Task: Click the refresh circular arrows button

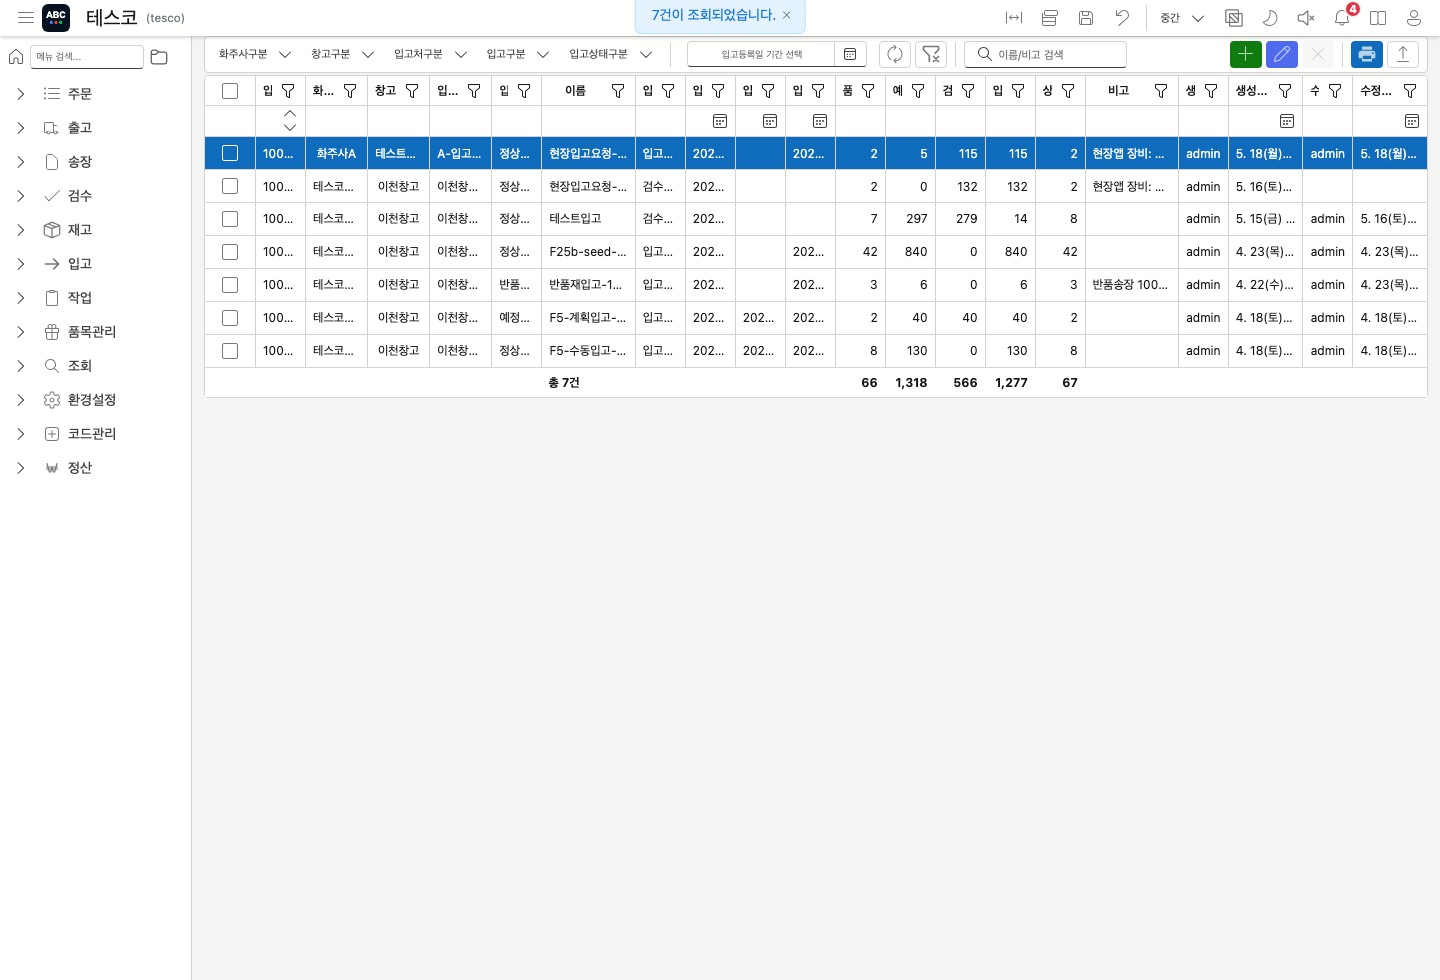Action: [895, 54]
